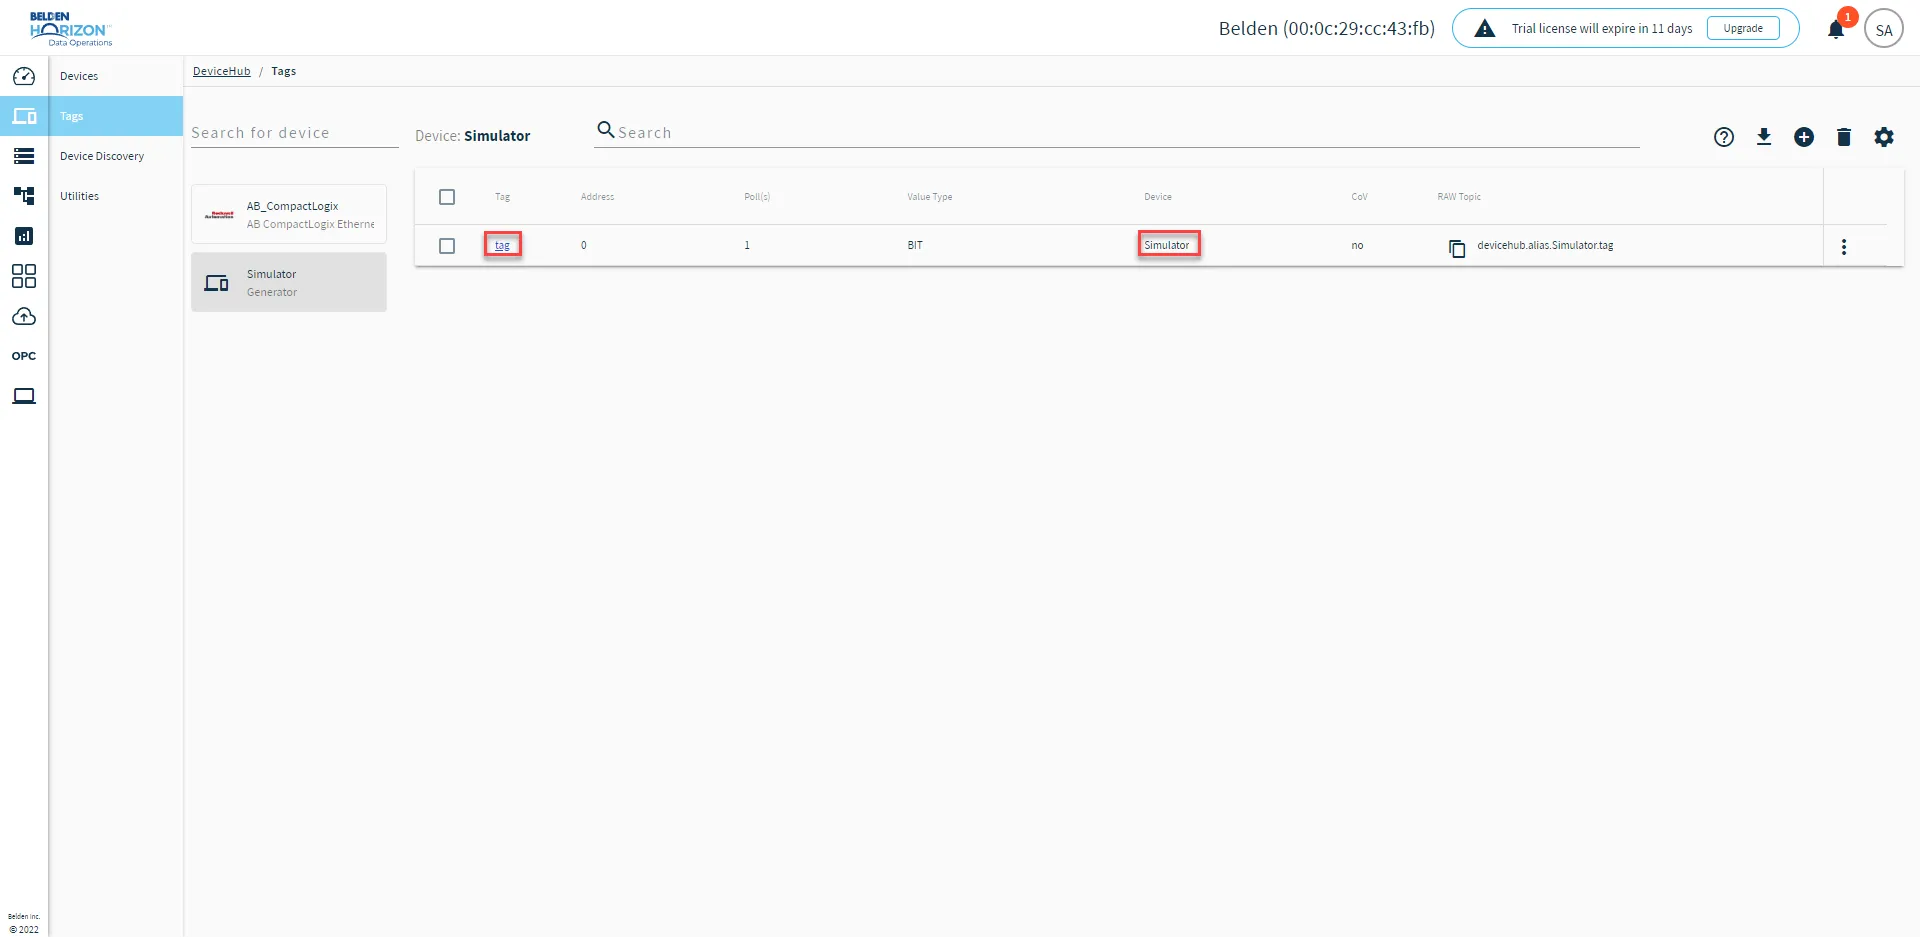Image resolution: width=1920 pixels, height=937 pixels.
Task: Focus the Search for device field
Action: pyautogui.click(x=295, y=133)
